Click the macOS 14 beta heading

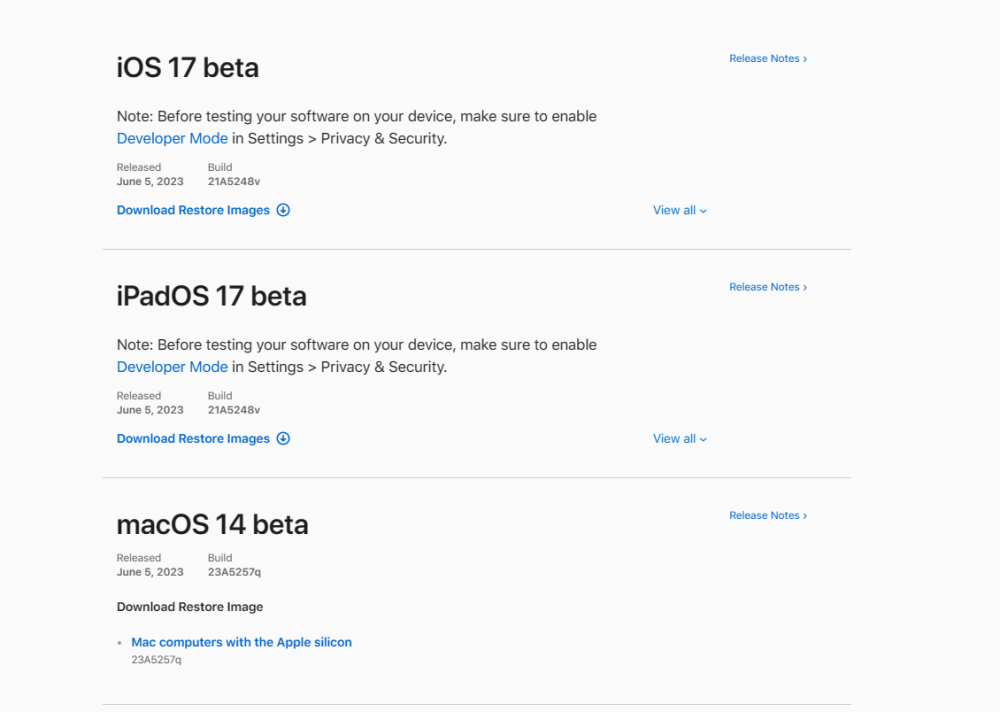[x=212, y=524]
